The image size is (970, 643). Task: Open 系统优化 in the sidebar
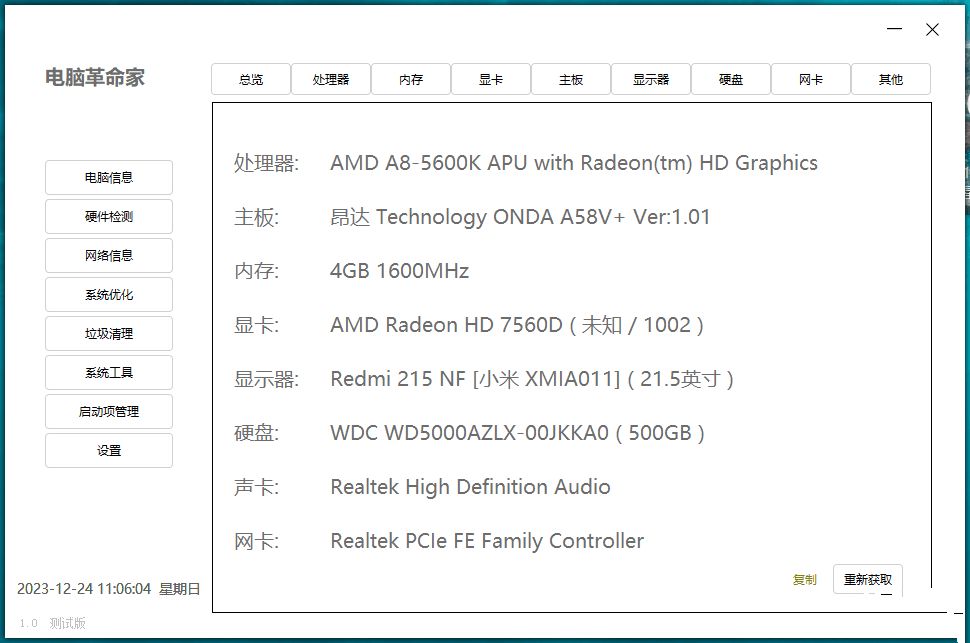[109, 294]
